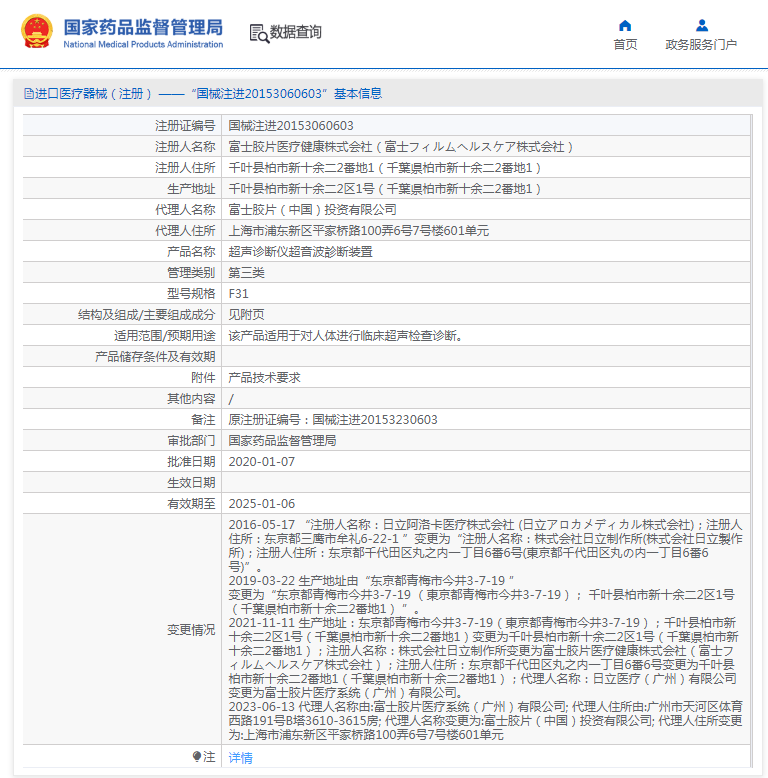Click the 变更情况 field label
Image resolution: width=768 pixels, height=778 pixels.
tap(191, 630)
